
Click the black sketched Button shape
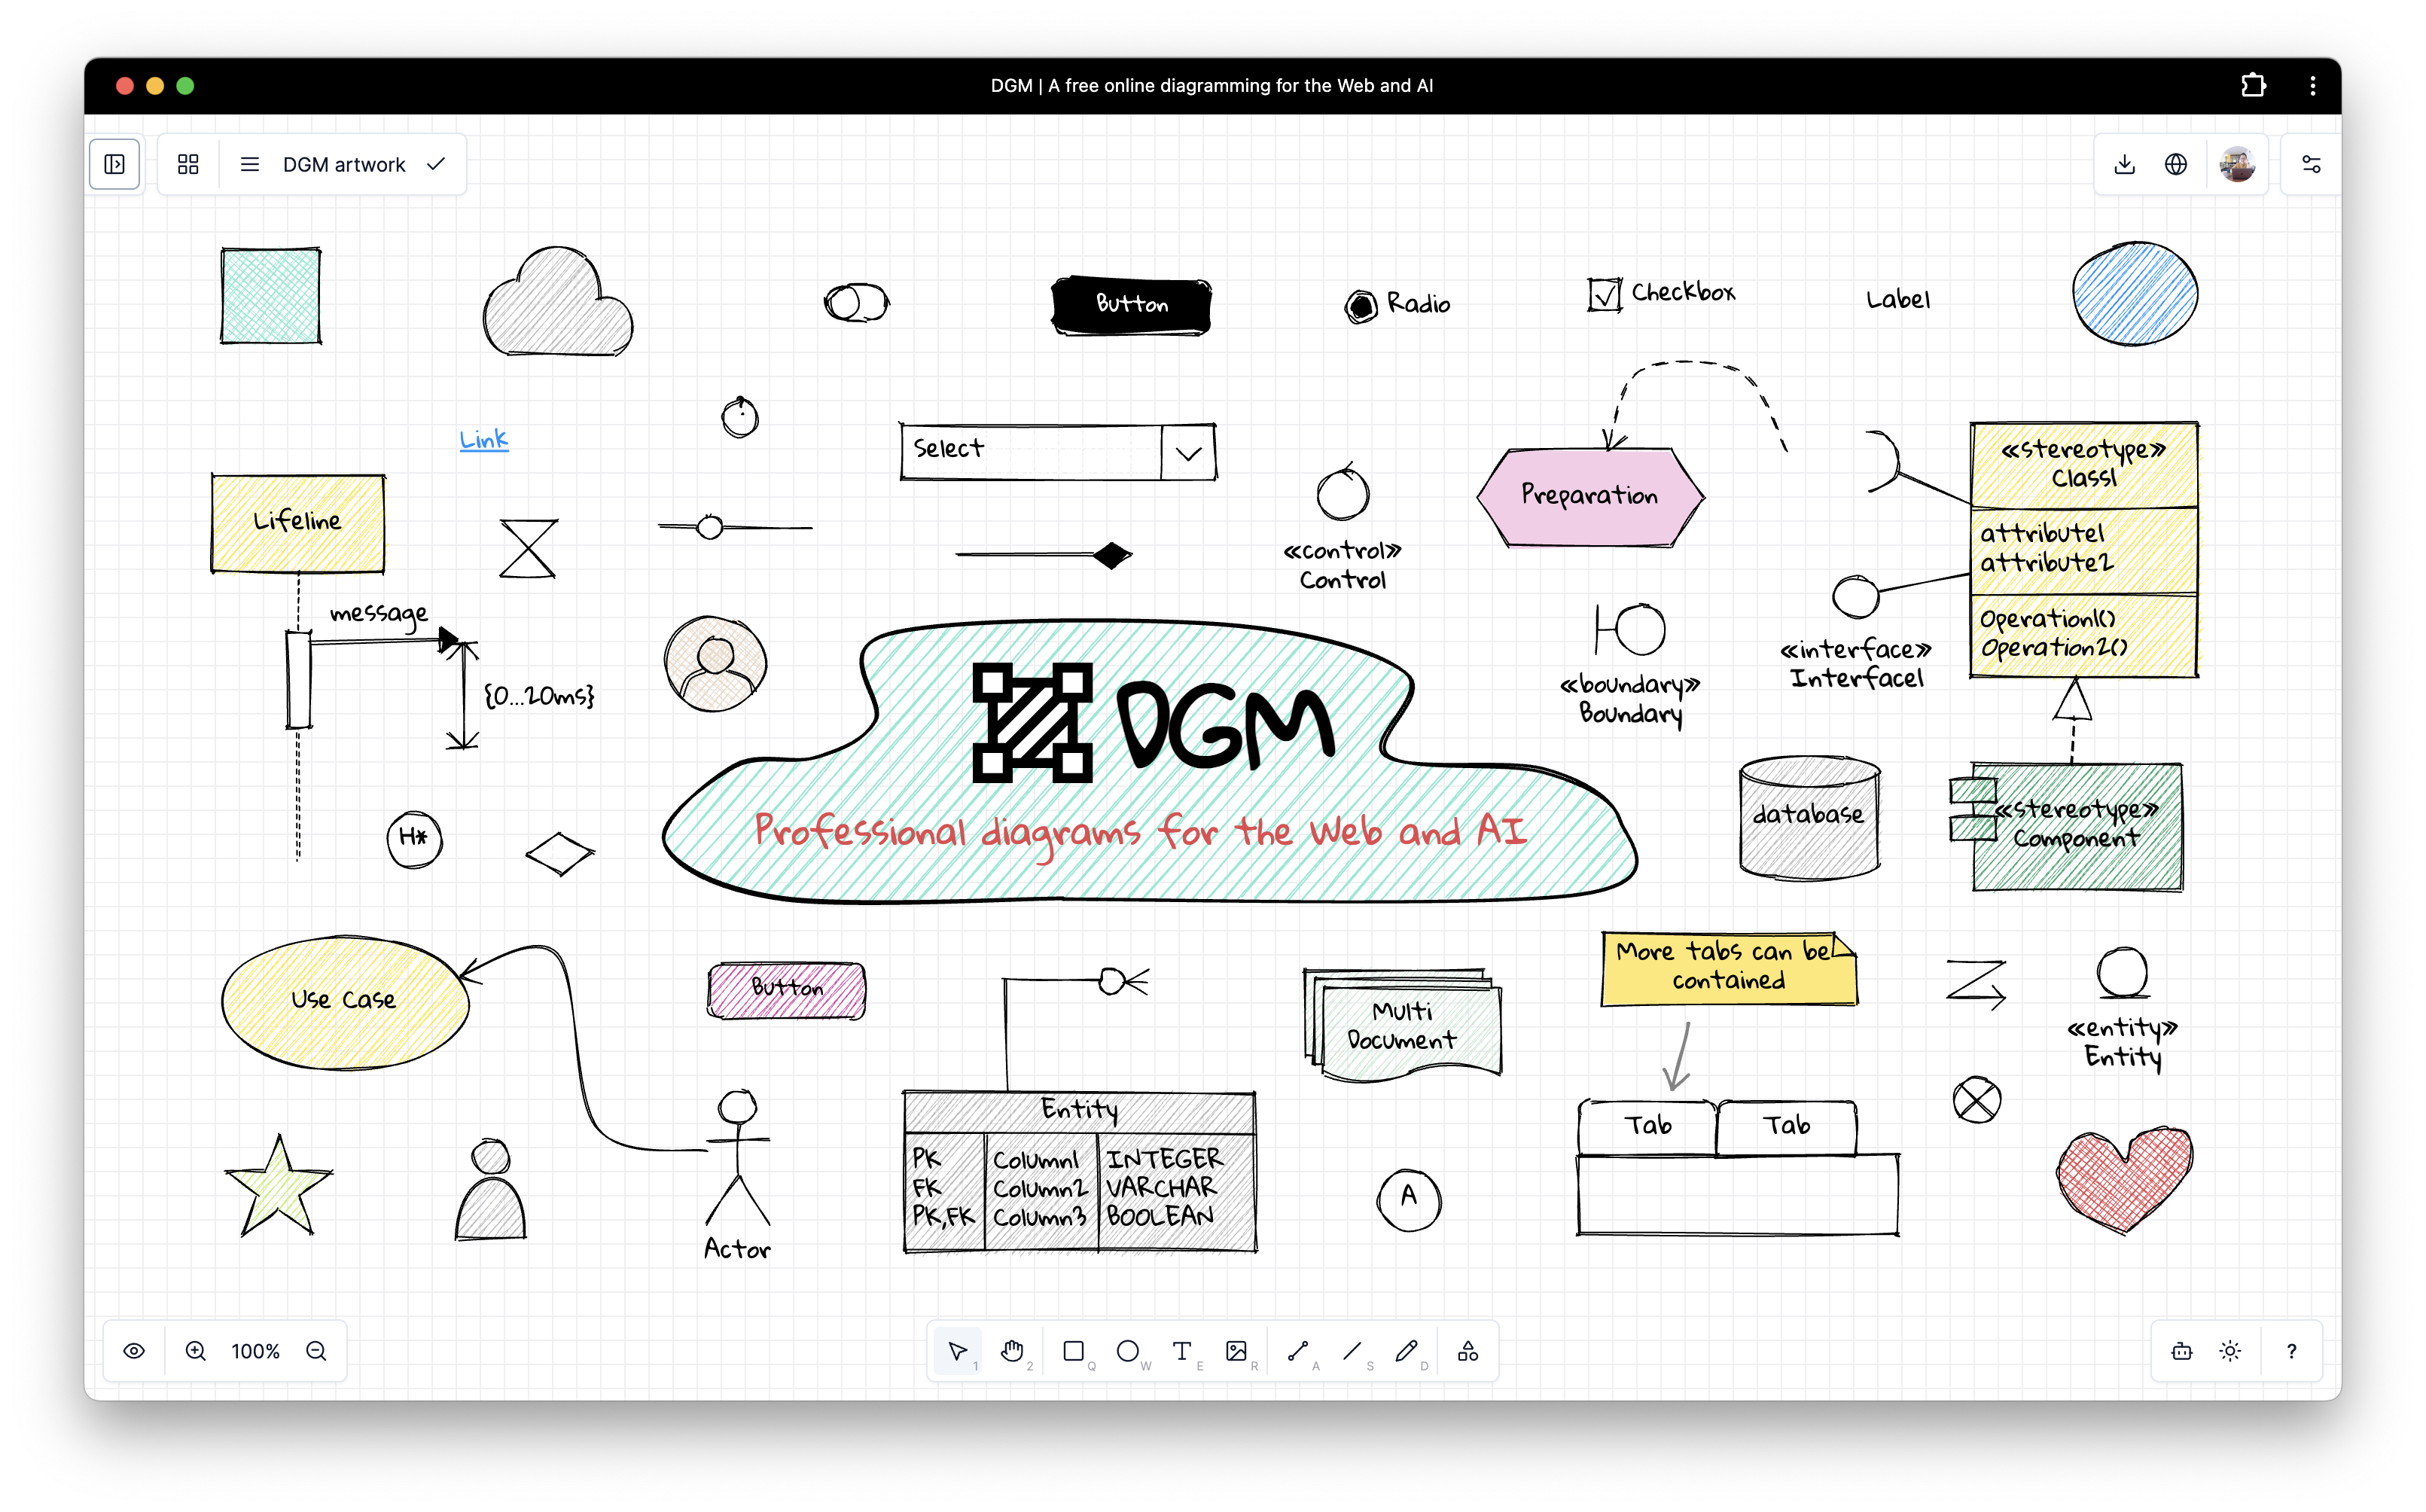coord(1131,304)
